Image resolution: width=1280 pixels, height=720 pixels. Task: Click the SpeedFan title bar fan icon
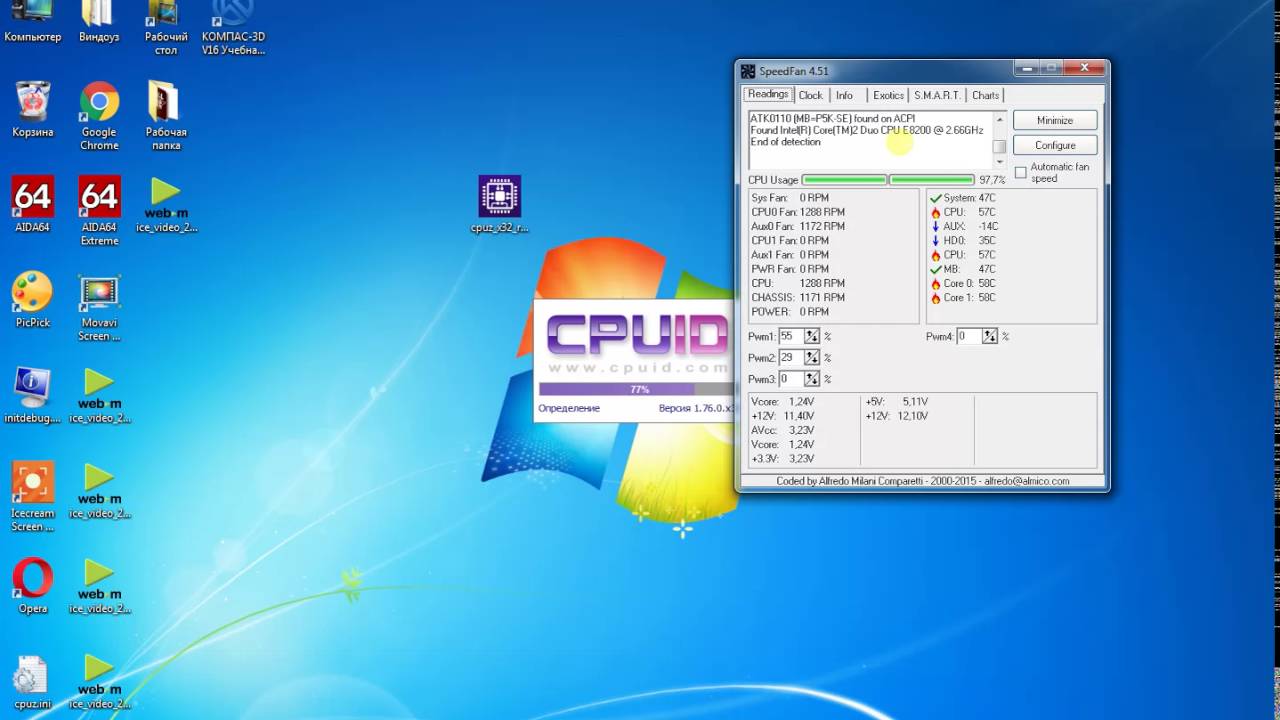click(x=748, y=71)
